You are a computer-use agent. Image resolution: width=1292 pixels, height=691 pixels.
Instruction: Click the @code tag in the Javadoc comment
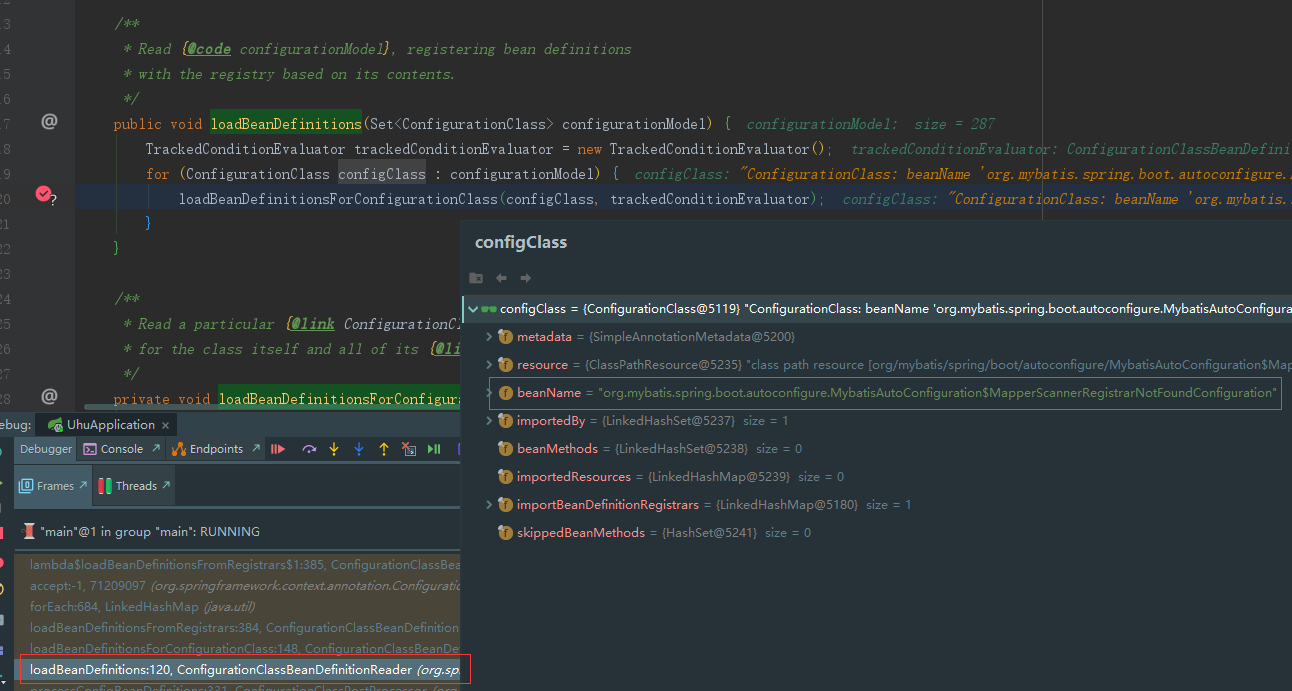(x=208, y=49)
